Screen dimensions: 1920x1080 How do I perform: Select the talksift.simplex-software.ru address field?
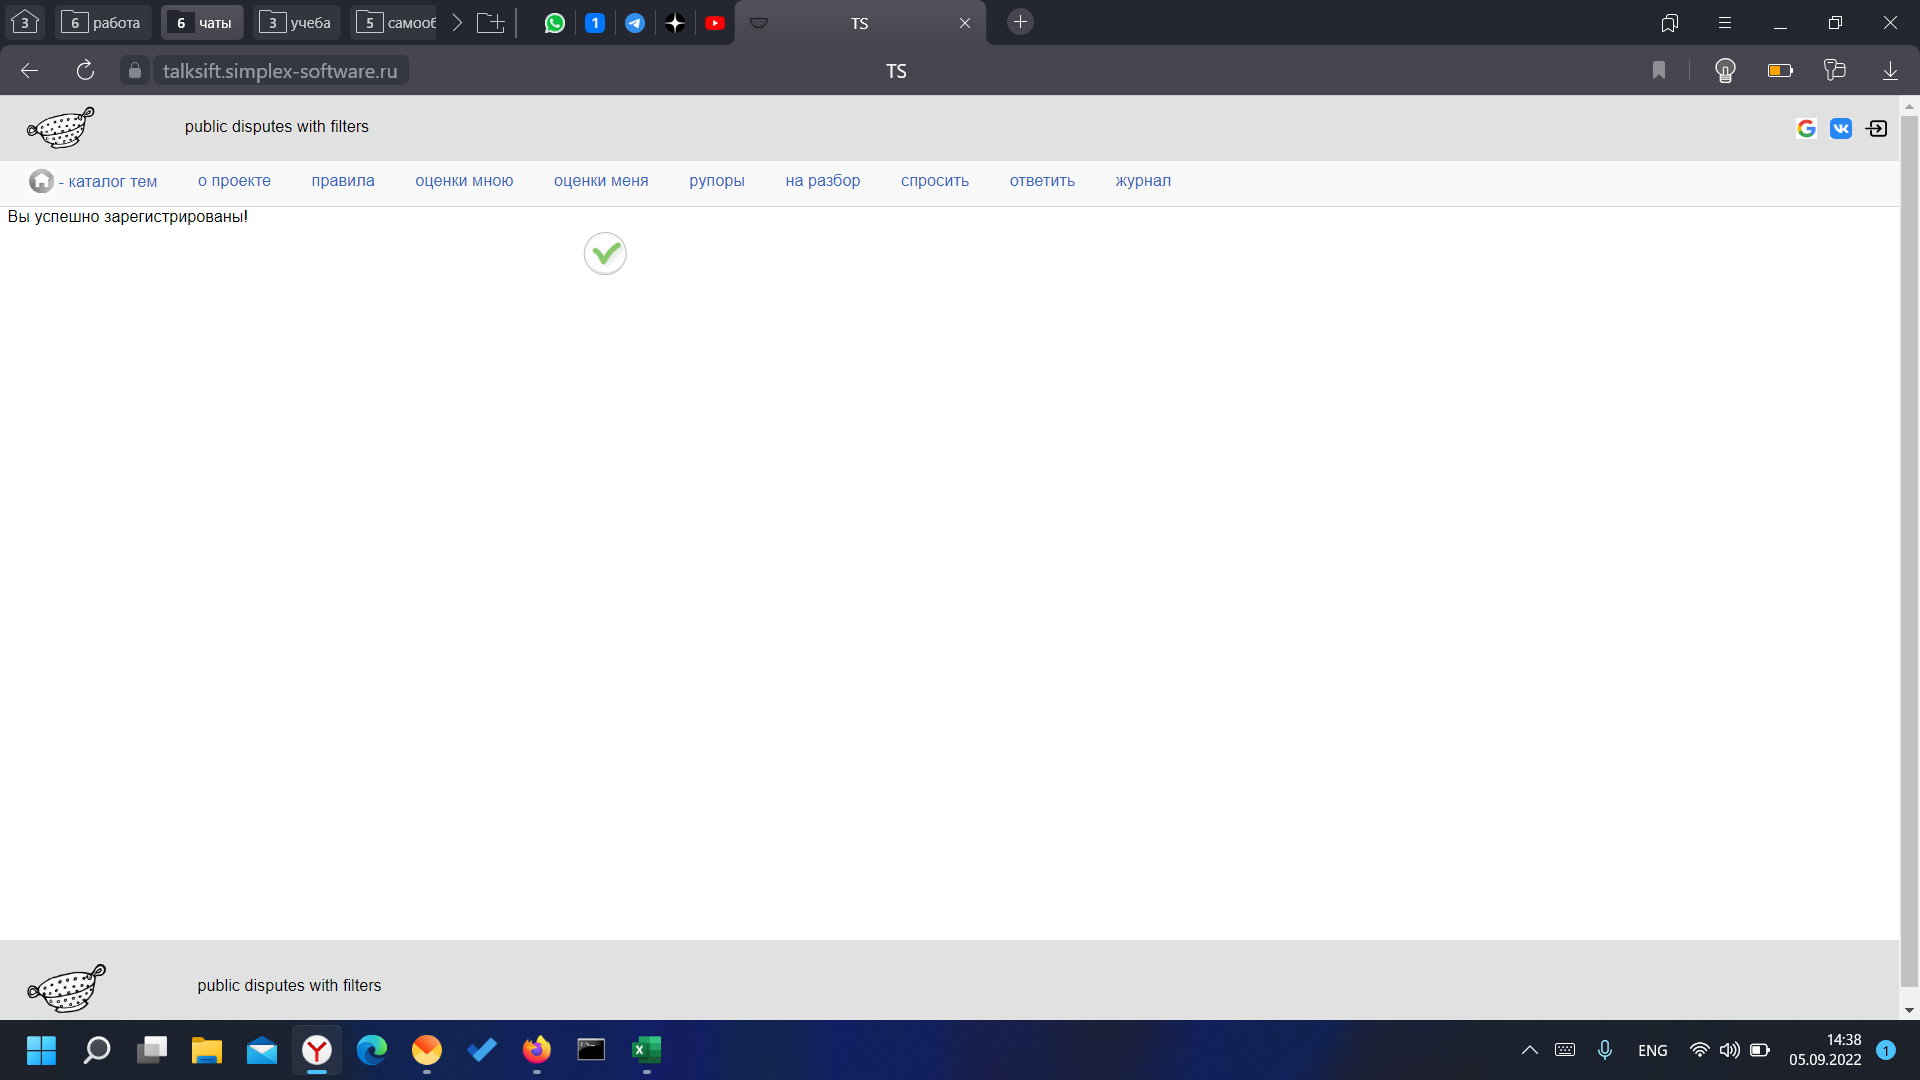[x=280, y=71]
